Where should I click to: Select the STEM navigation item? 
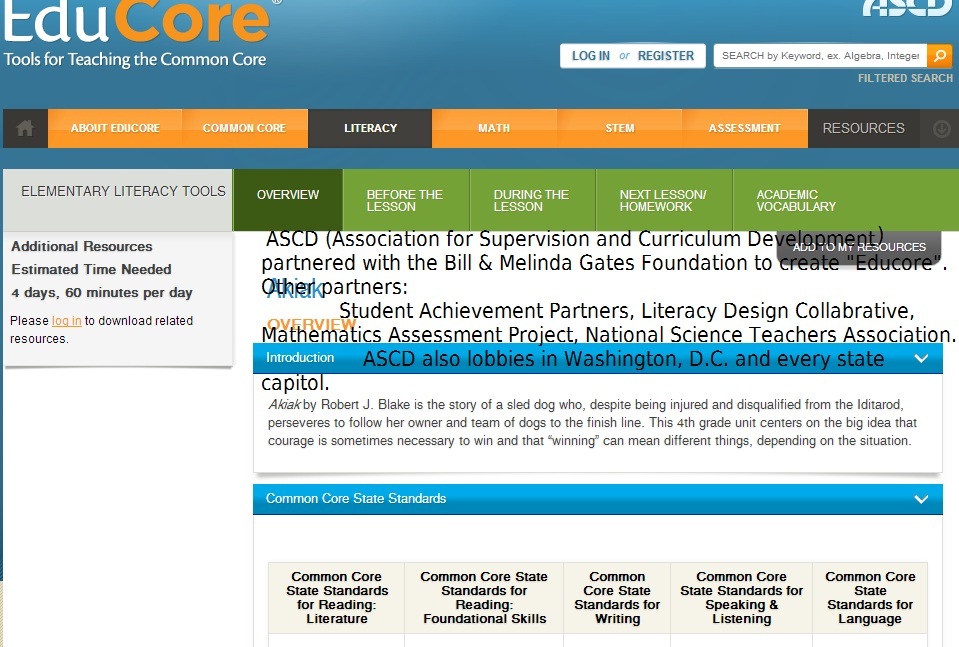point(620,128)
